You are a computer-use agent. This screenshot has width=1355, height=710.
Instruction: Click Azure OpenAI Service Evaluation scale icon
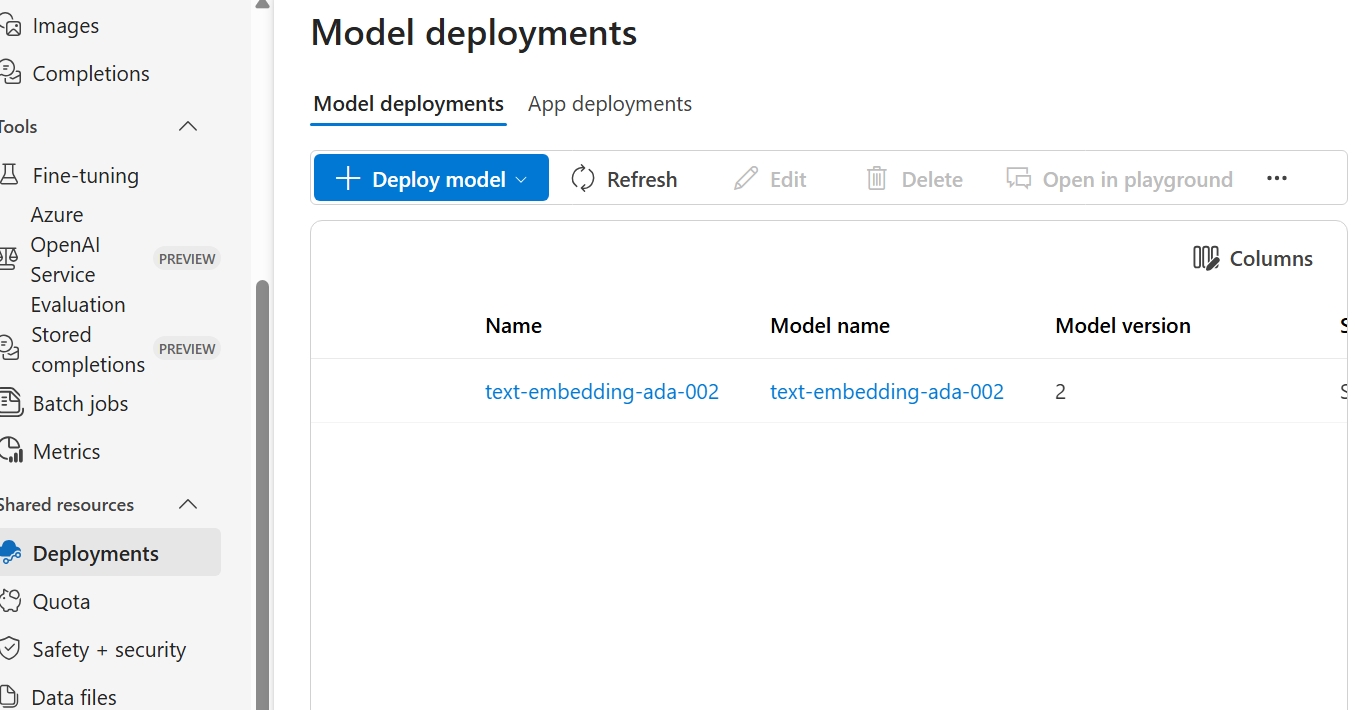(x=9, y=259)
